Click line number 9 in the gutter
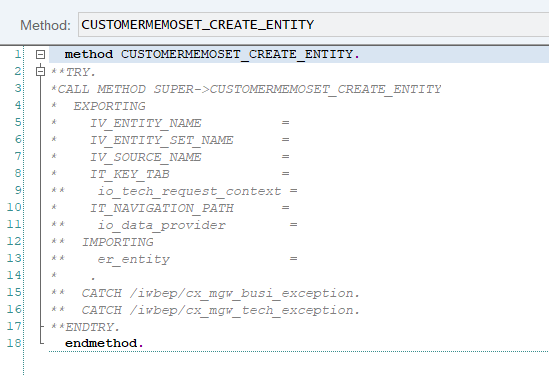Screen dimensions: 549x376 coord(18,190)
